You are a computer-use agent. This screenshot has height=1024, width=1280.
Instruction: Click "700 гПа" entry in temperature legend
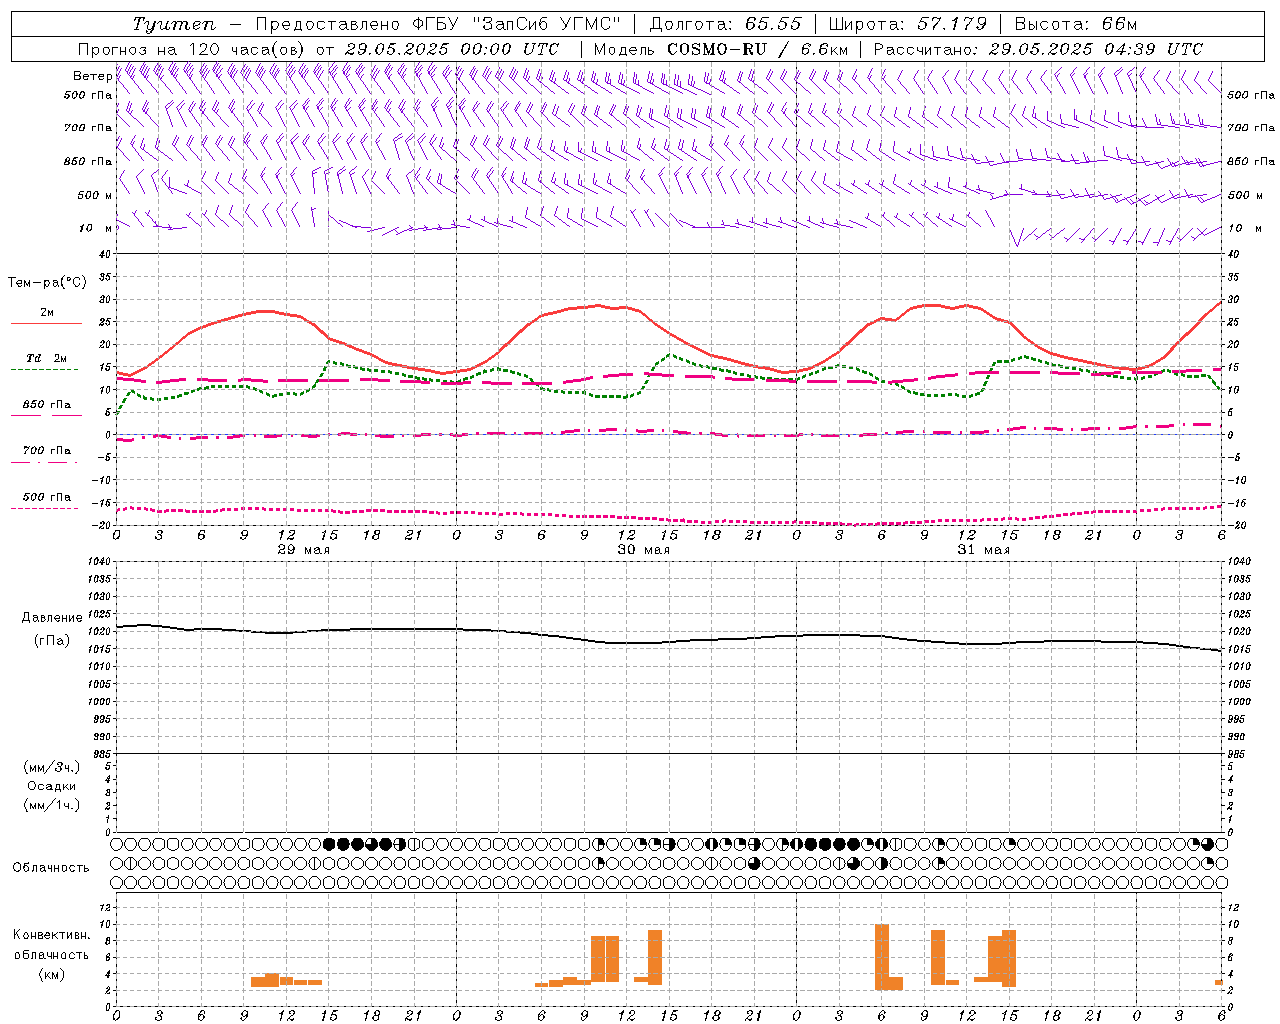coord(46,451)
